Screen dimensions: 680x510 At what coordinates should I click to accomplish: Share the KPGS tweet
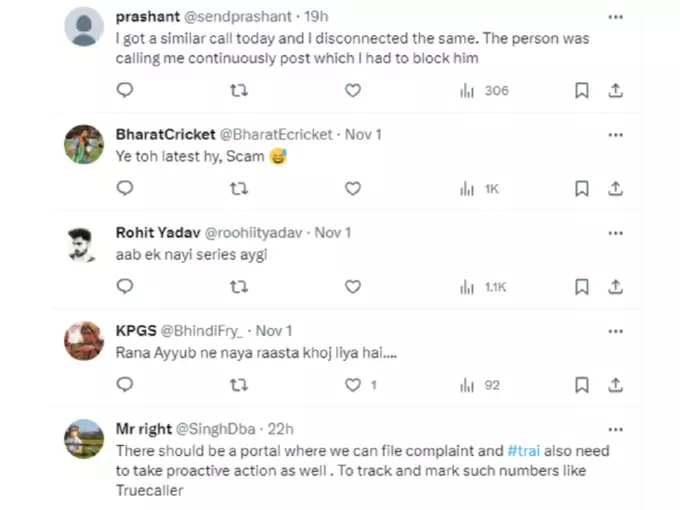pyautogui.click(x=615, y=385)
